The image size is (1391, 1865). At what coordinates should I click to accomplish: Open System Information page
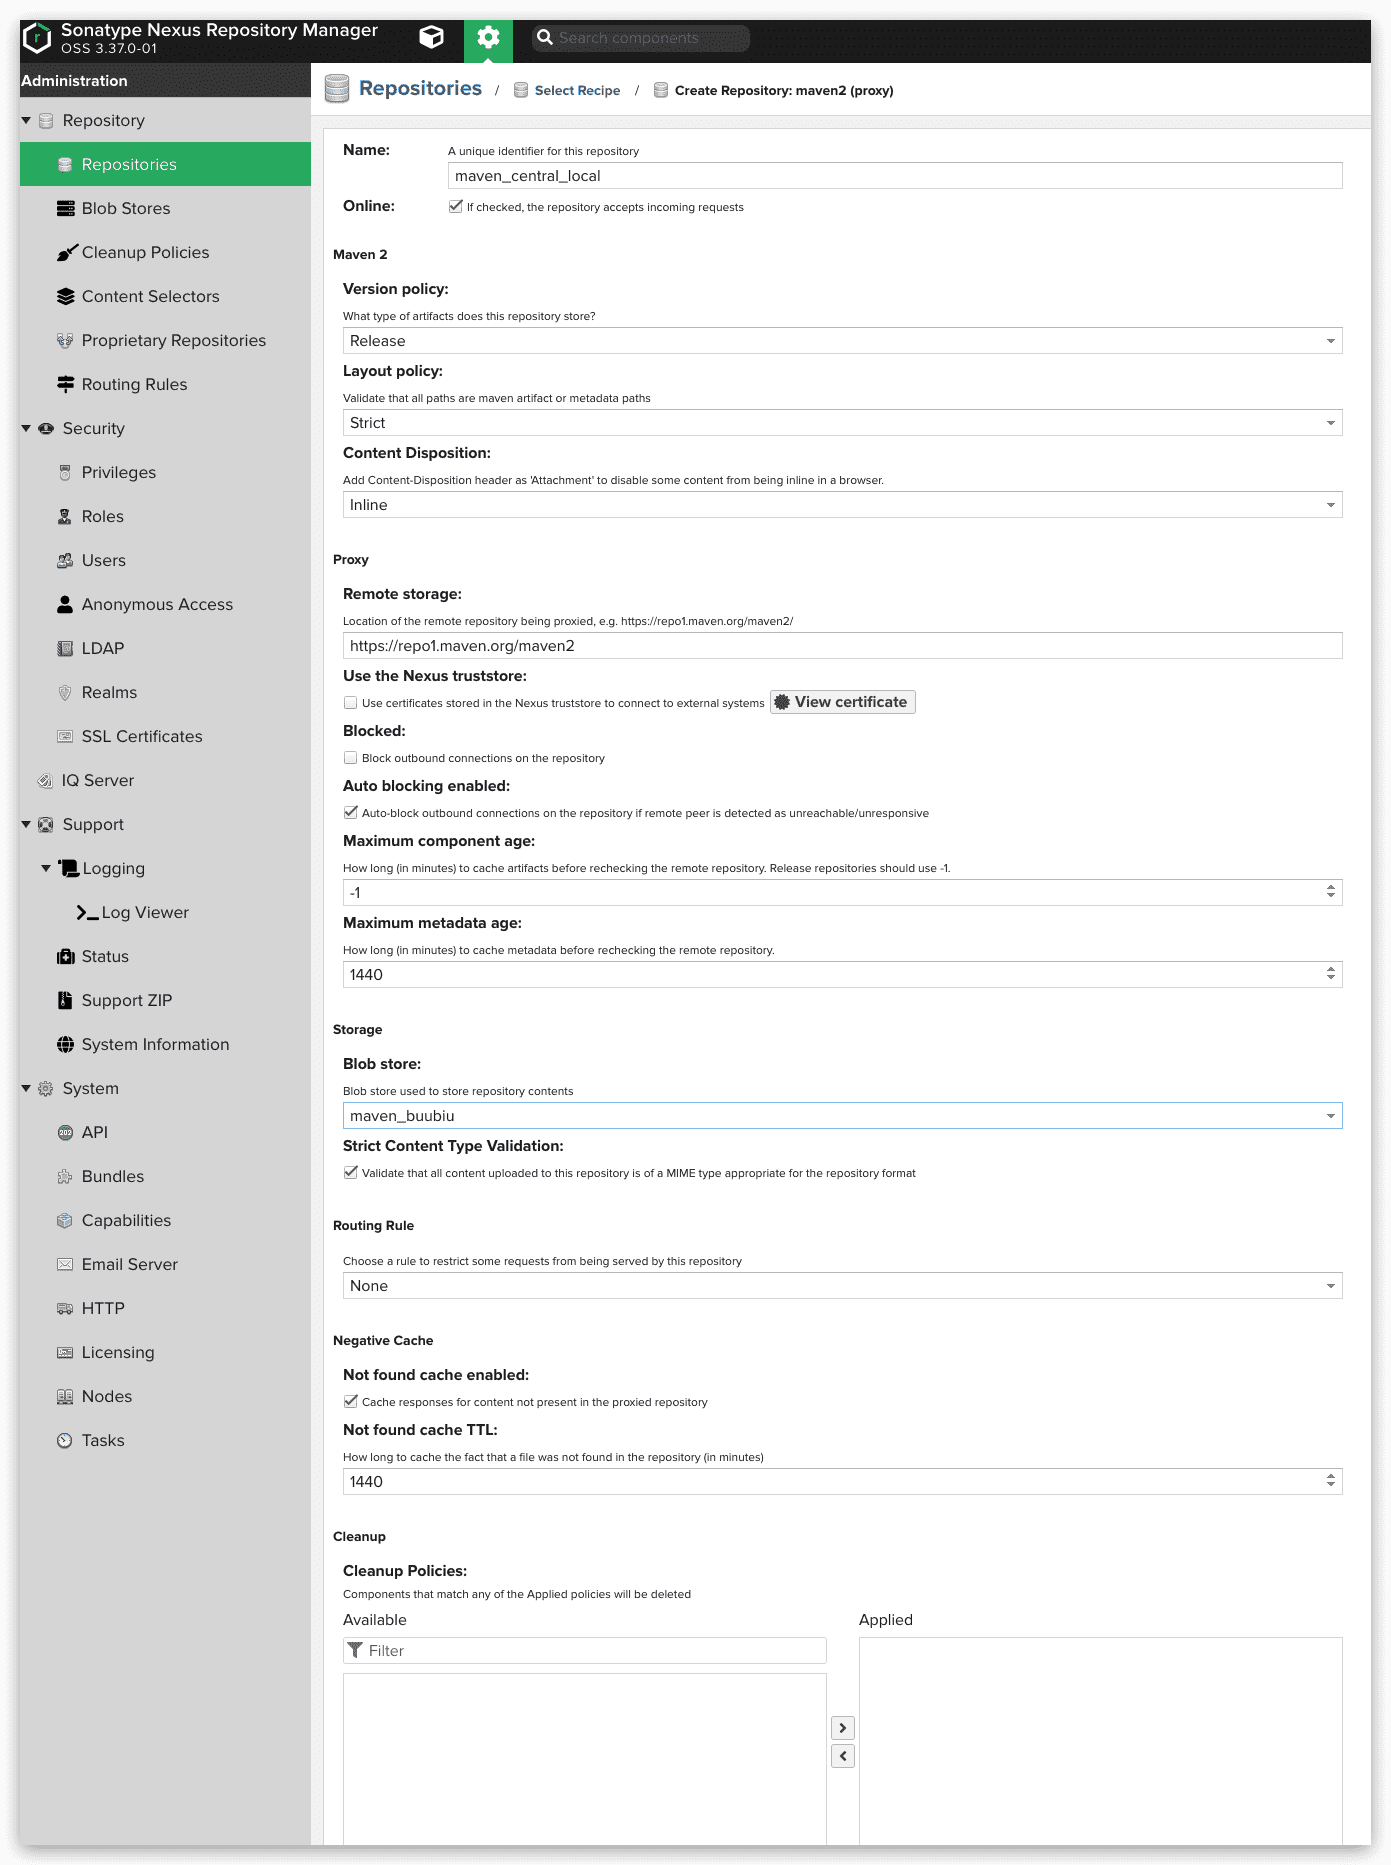(x=155, y=1044)
